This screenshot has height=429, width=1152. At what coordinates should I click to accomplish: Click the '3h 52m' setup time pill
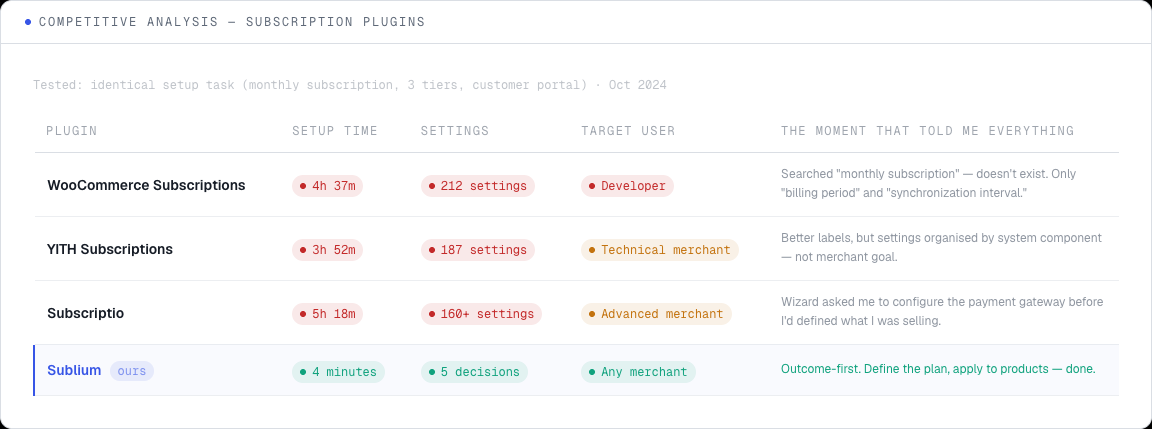[327, 250]
